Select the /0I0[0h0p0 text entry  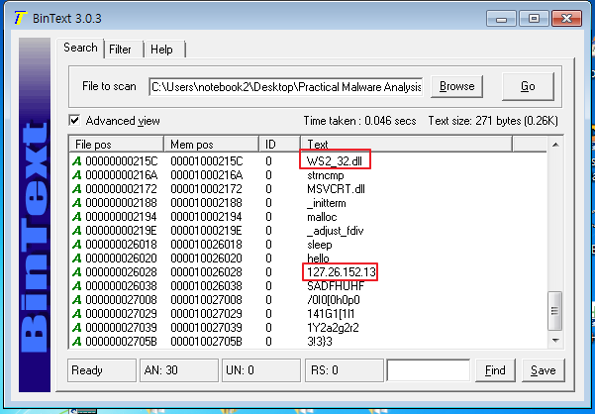(333, 300)
